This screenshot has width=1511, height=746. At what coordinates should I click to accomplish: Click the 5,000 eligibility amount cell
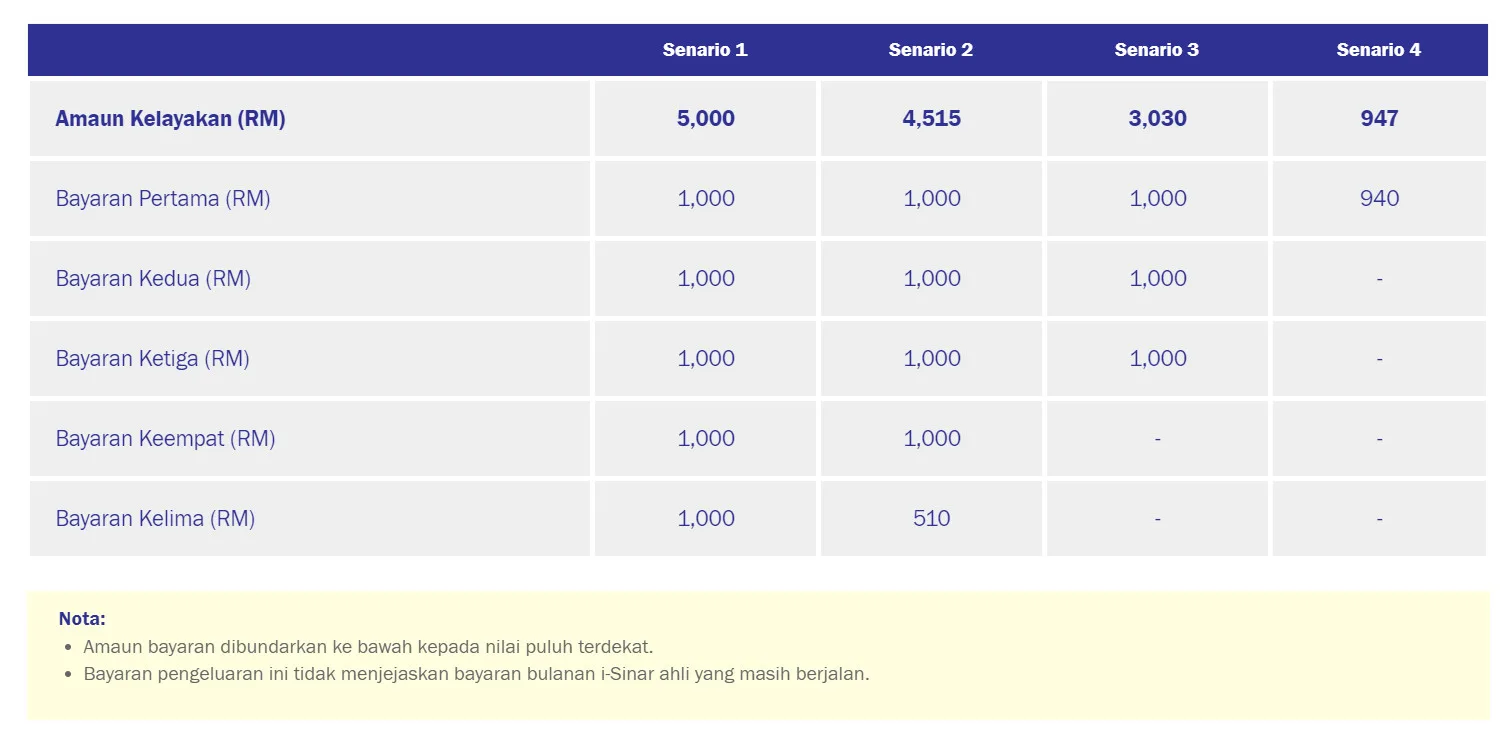coord(706,119)
